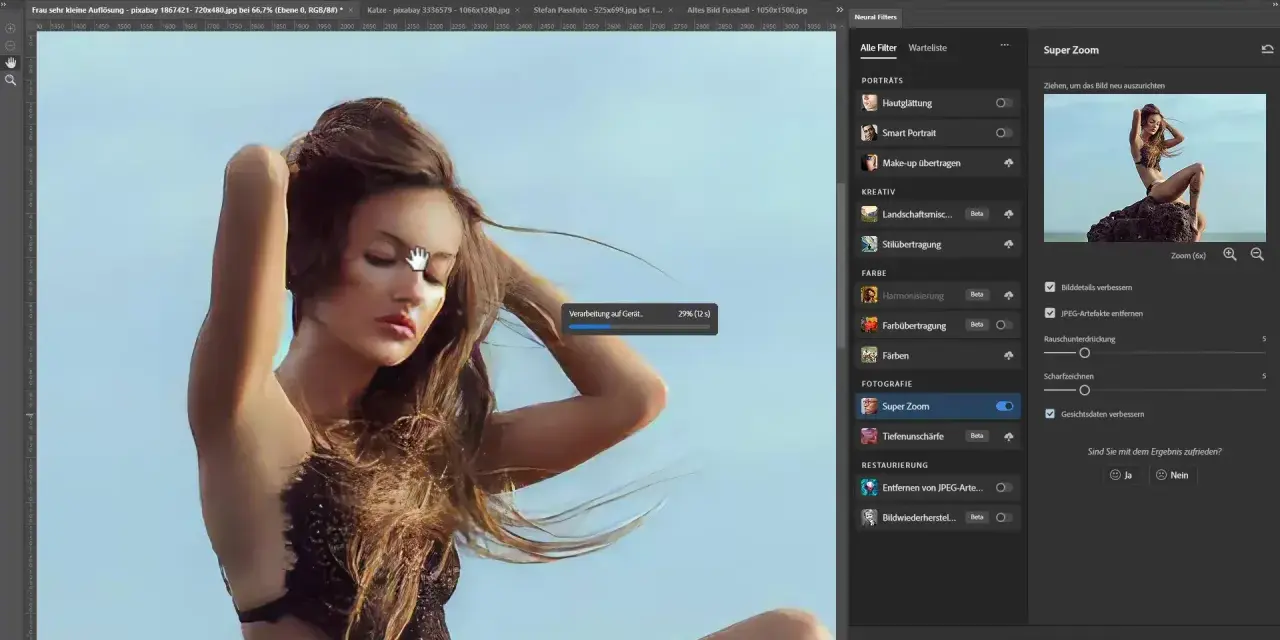Click the minus zoom-out tool in left toolbar

(x=10, y=45)
